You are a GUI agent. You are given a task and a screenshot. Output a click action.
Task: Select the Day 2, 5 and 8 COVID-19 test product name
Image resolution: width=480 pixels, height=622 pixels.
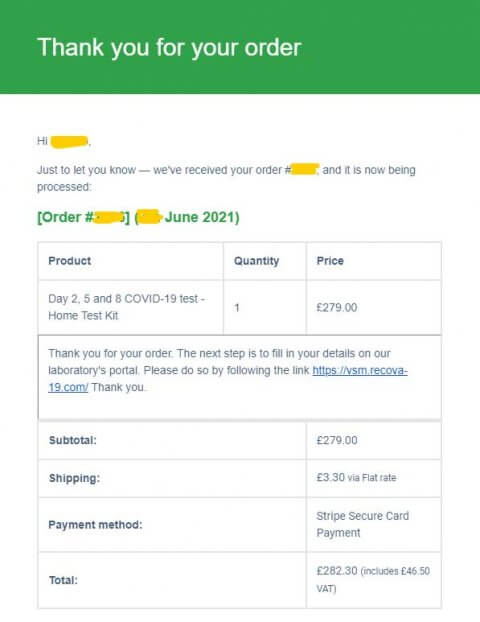pyautogui.click(x=127, y=307)
